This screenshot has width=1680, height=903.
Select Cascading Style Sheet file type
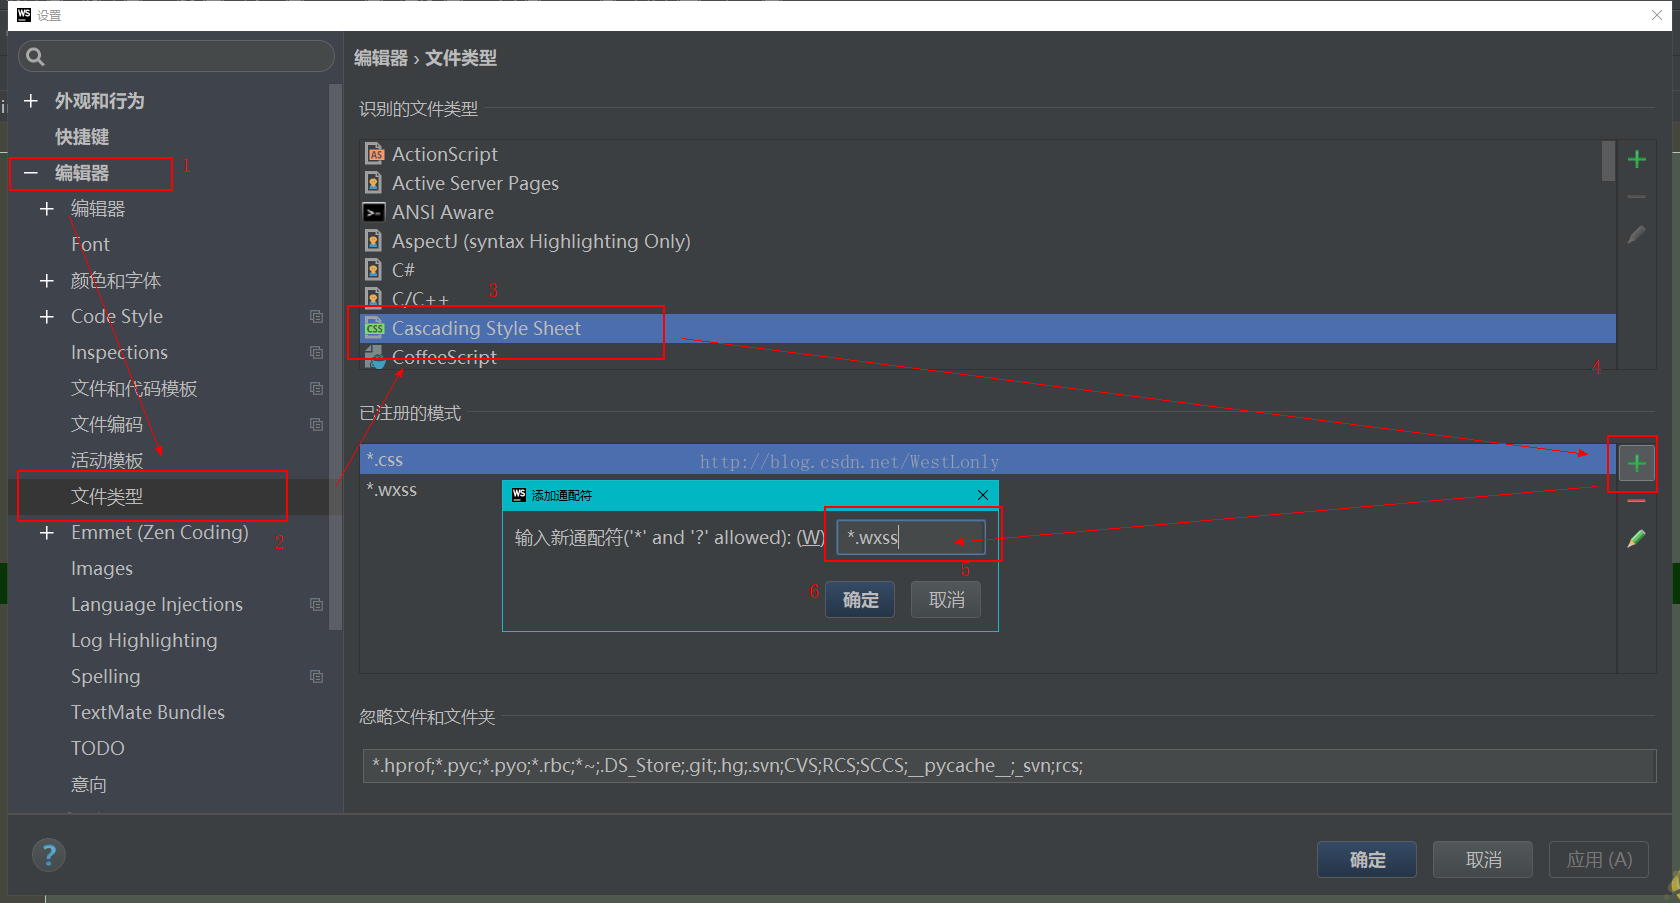(x=486, y=329)
